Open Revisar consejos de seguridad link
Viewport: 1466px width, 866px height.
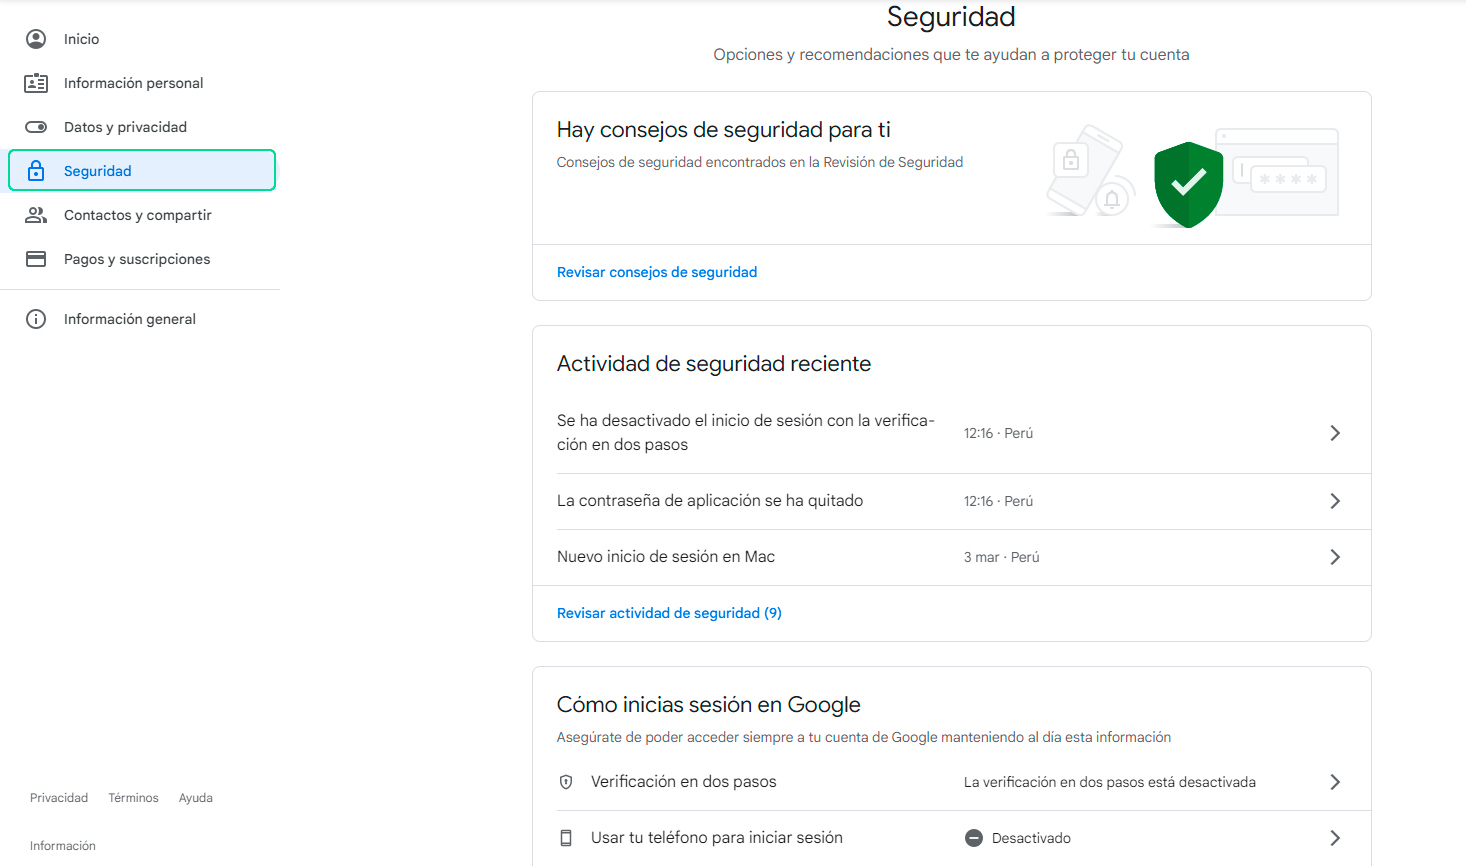657,272
